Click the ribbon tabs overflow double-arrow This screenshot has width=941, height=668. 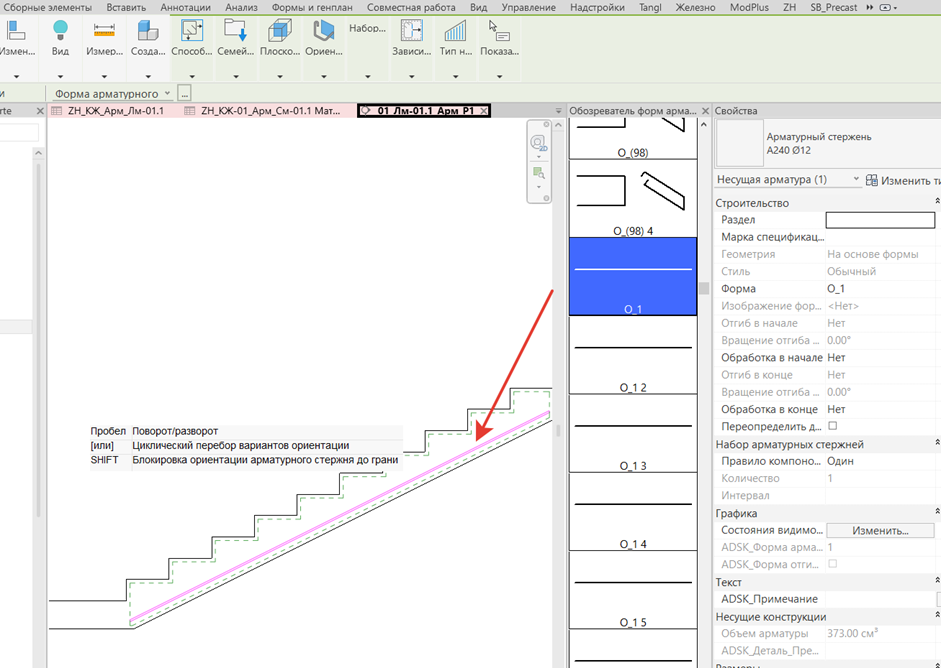point(870,8)
